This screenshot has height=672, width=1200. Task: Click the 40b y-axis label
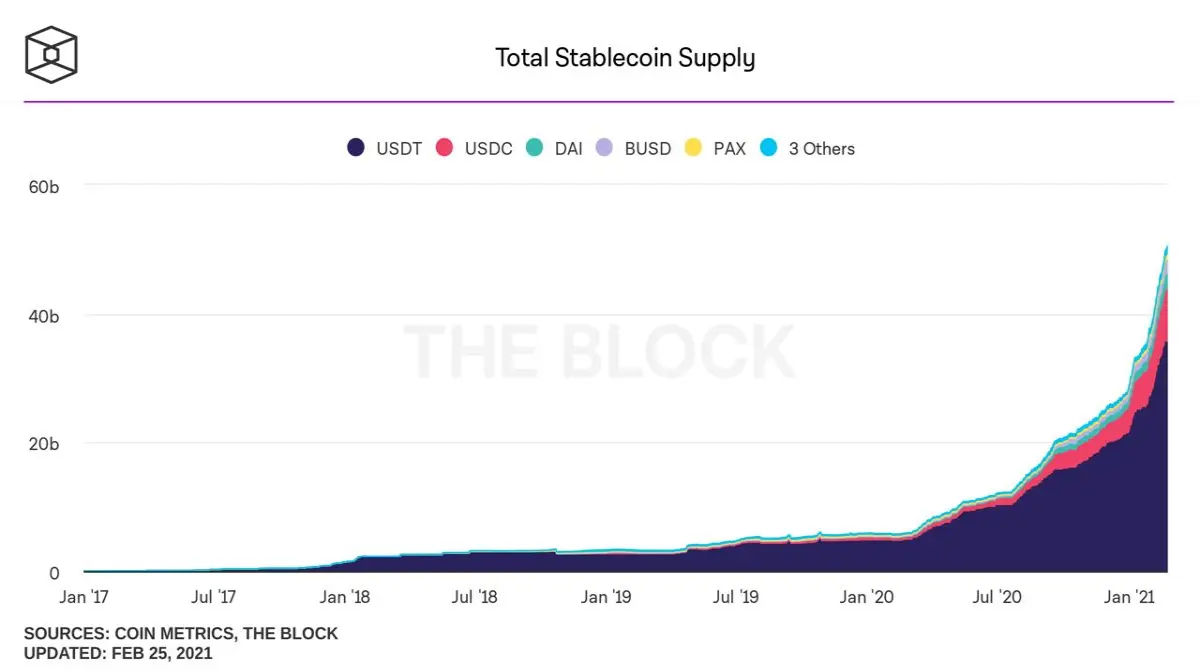pos(42,316)
